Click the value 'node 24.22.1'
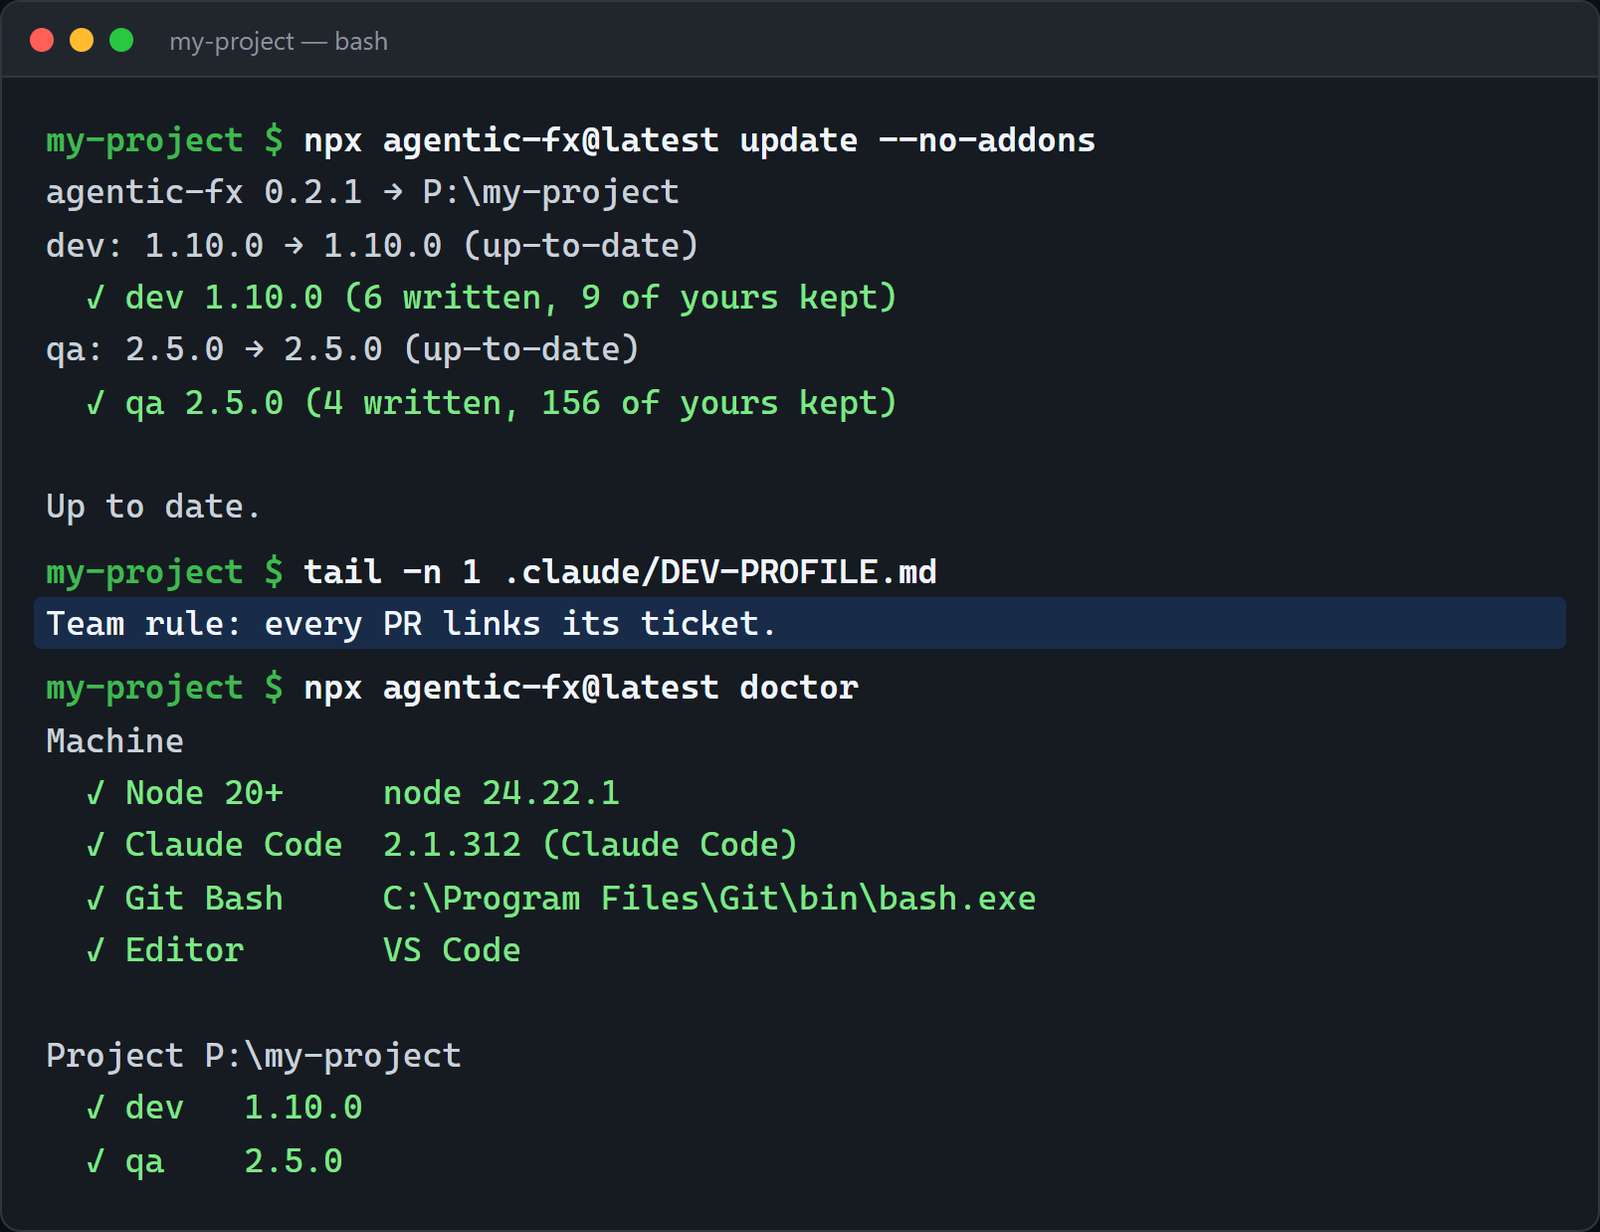This screenshot has height=1232, width=1600. (501, 793)
